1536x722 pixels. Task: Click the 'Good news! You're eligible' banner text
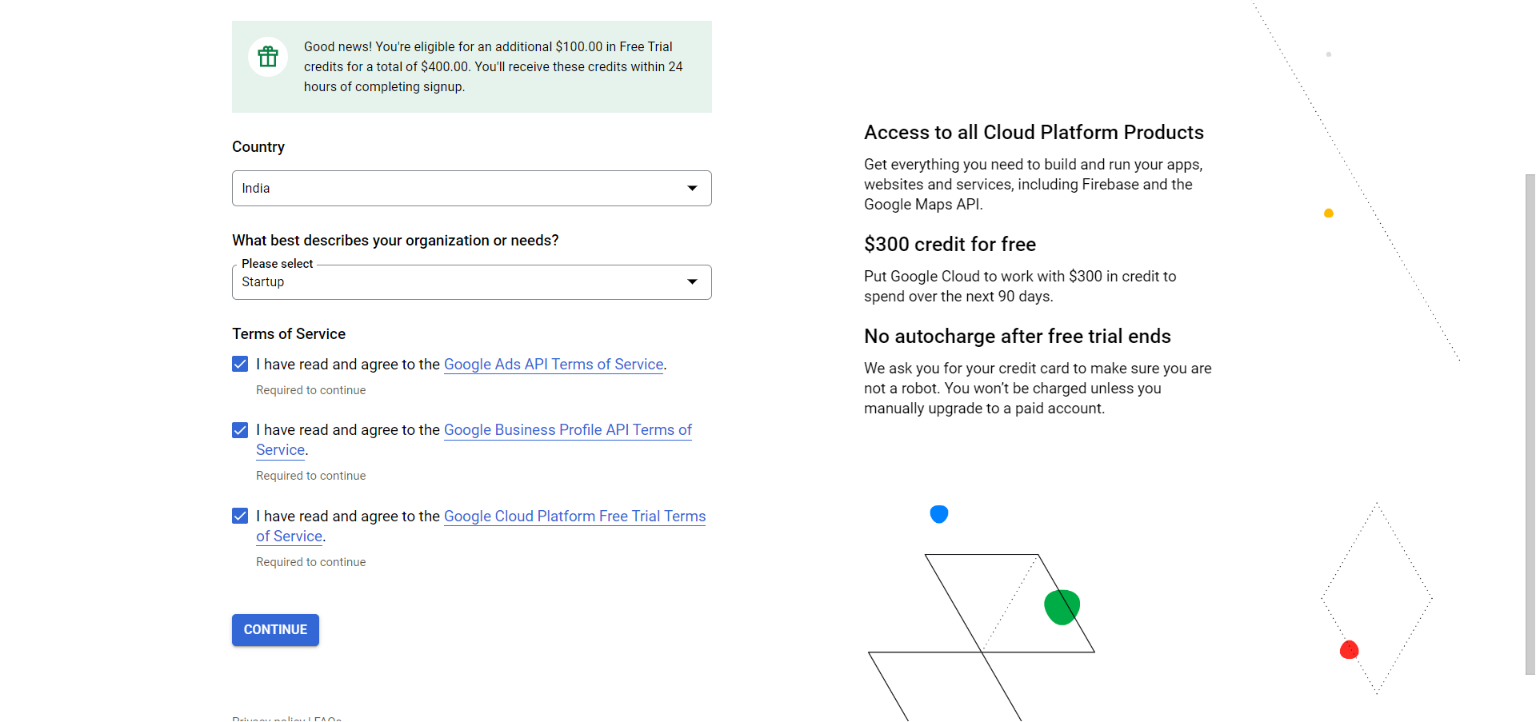click(494, 67)
